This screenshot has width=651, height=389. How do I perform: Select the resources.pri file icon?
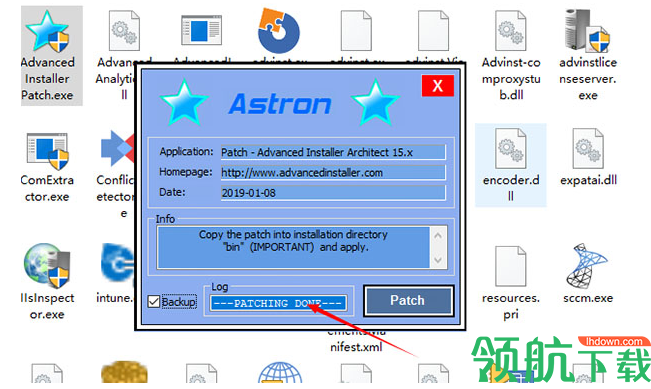(x=511, y=267)
